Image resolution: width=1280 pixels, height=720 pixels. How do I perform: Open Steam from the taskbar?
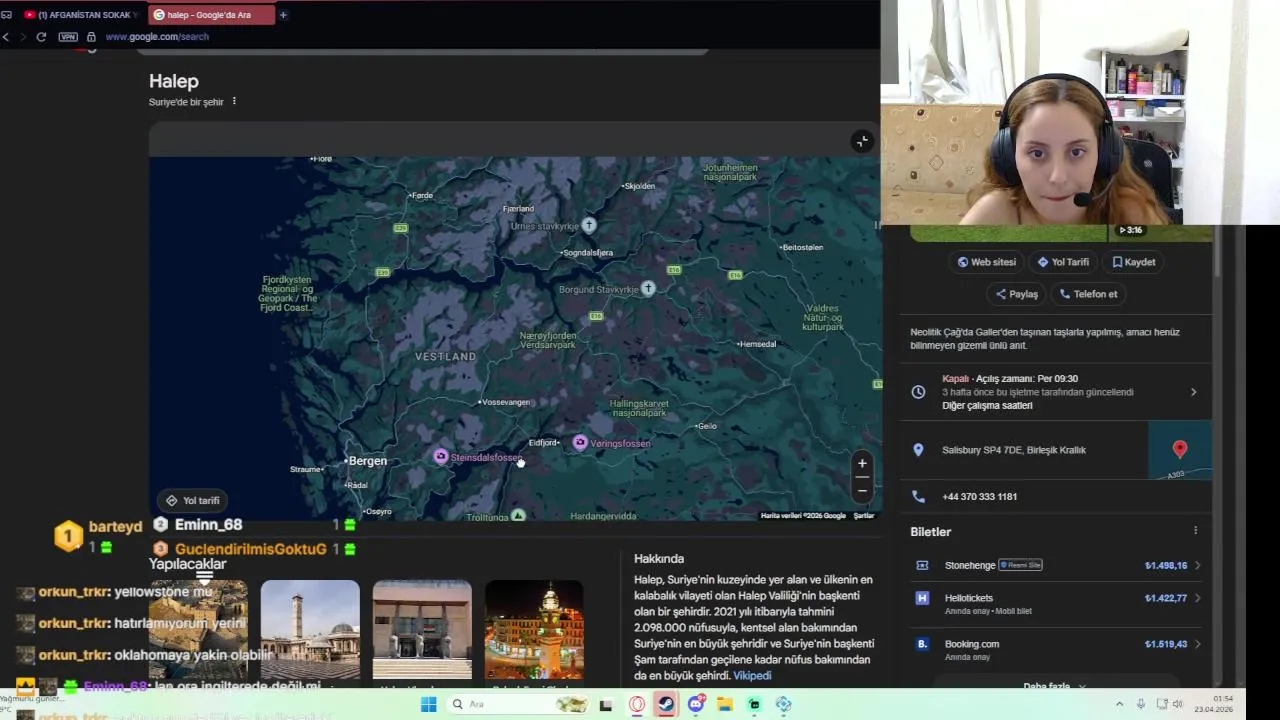(x=666, y=704)
